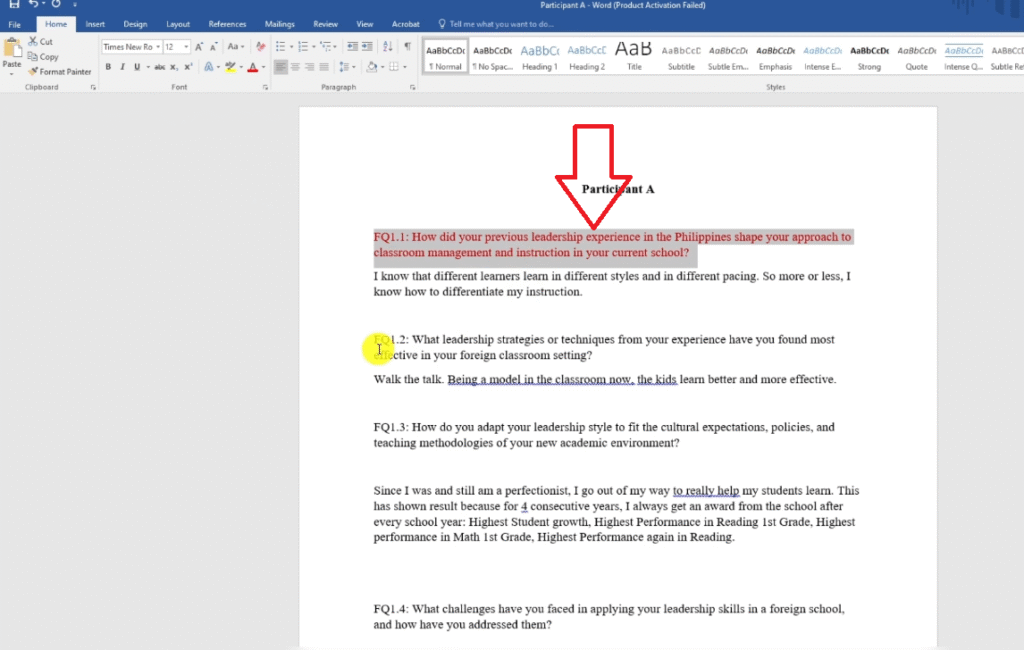This screenshot has width=1024, height=650.
Task: Switch to the Insert tab
Action: pos(95,24)
